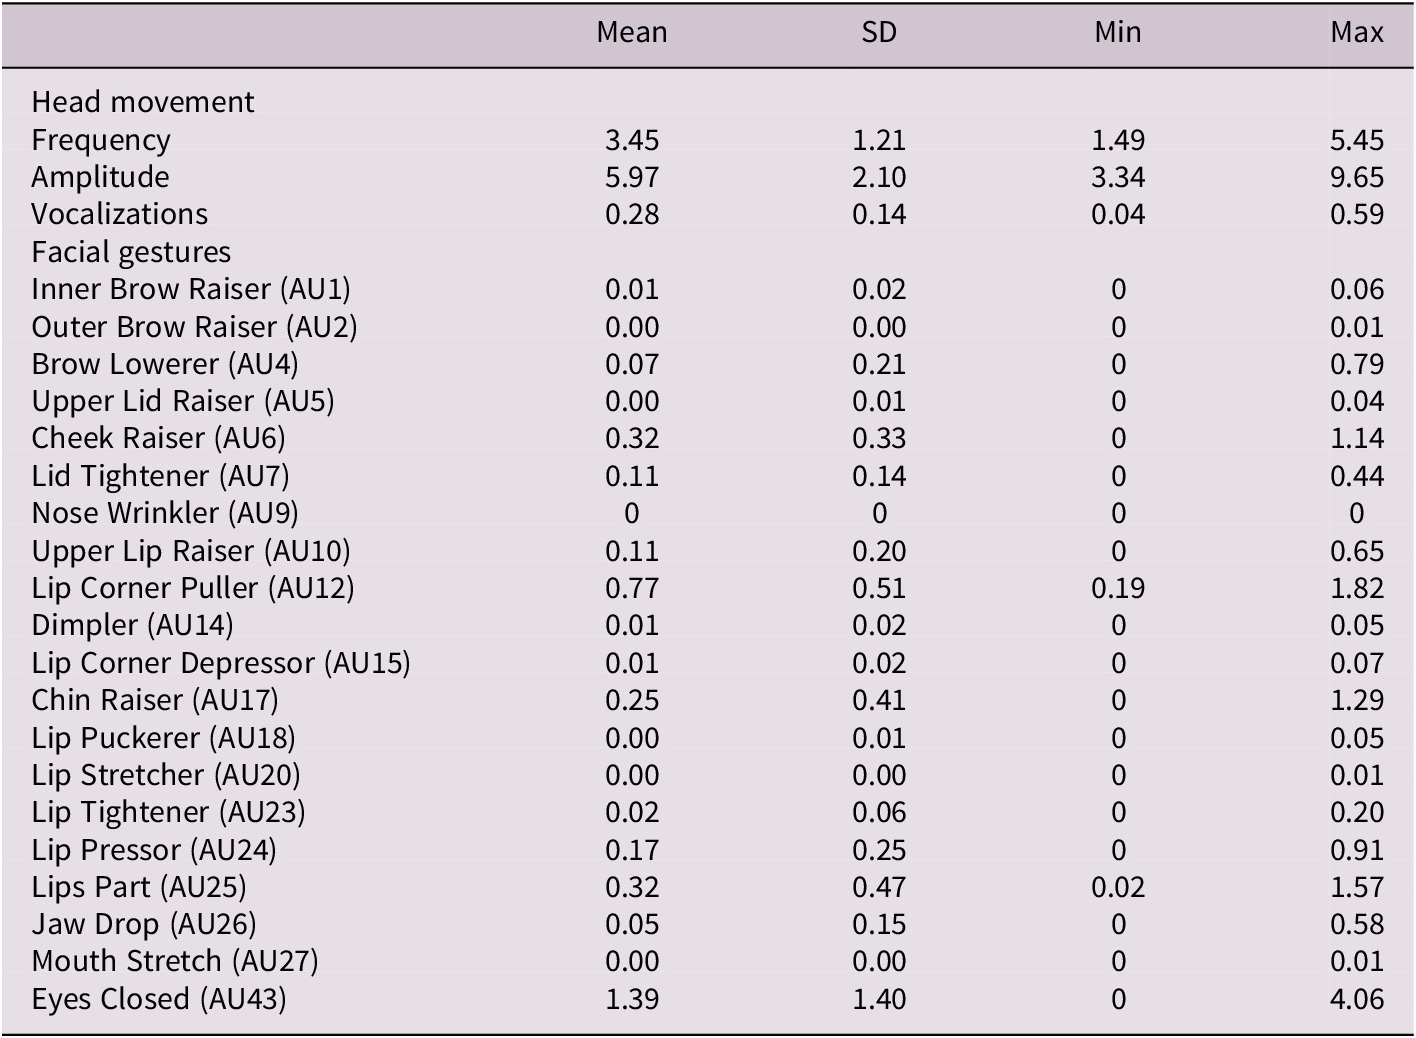Click the Lip Corner Depressor (AU15) label
The image size is (1416, 1038).
(x=221, y=663)
